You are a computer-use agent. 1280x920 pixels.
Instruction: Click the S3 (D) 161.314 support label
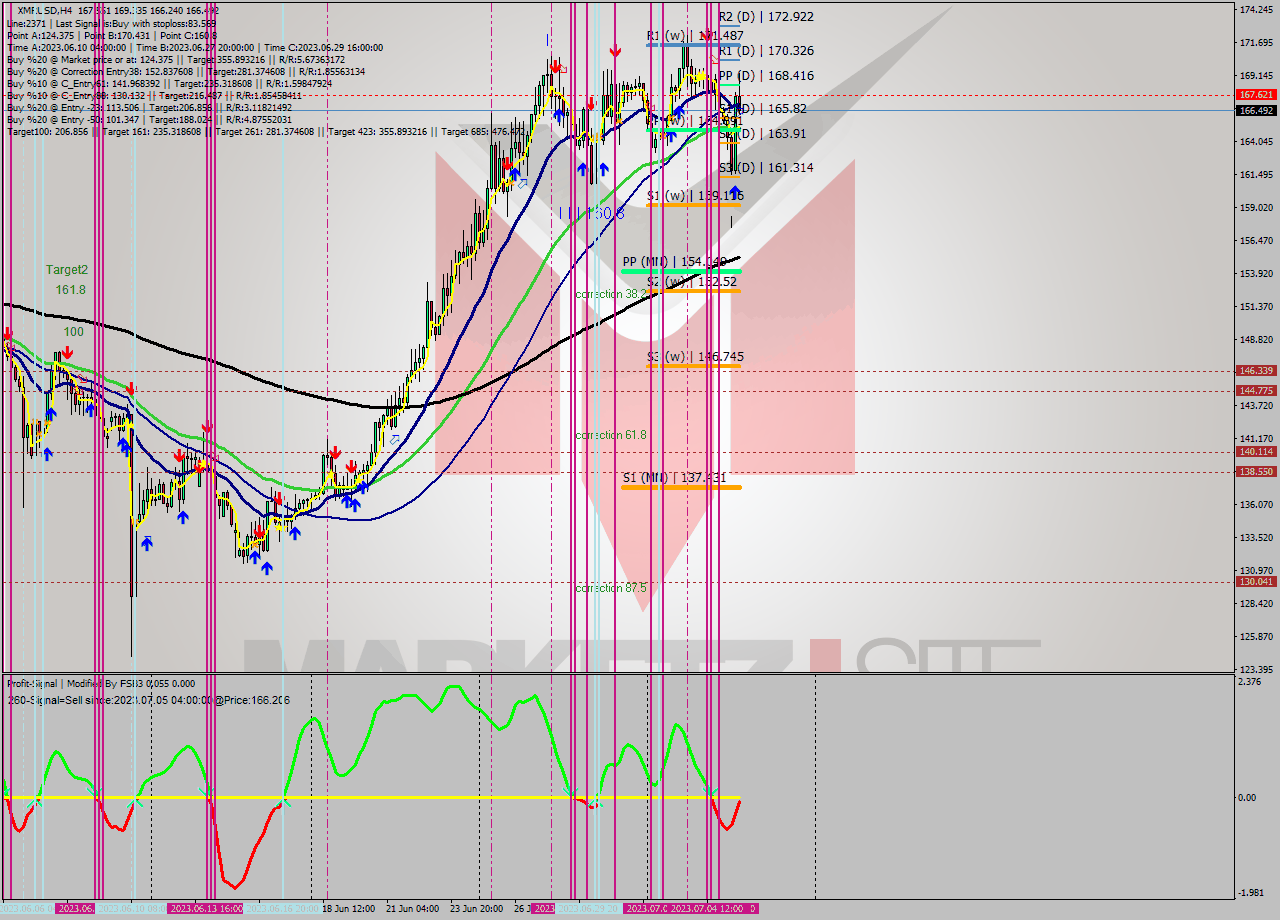766,168
